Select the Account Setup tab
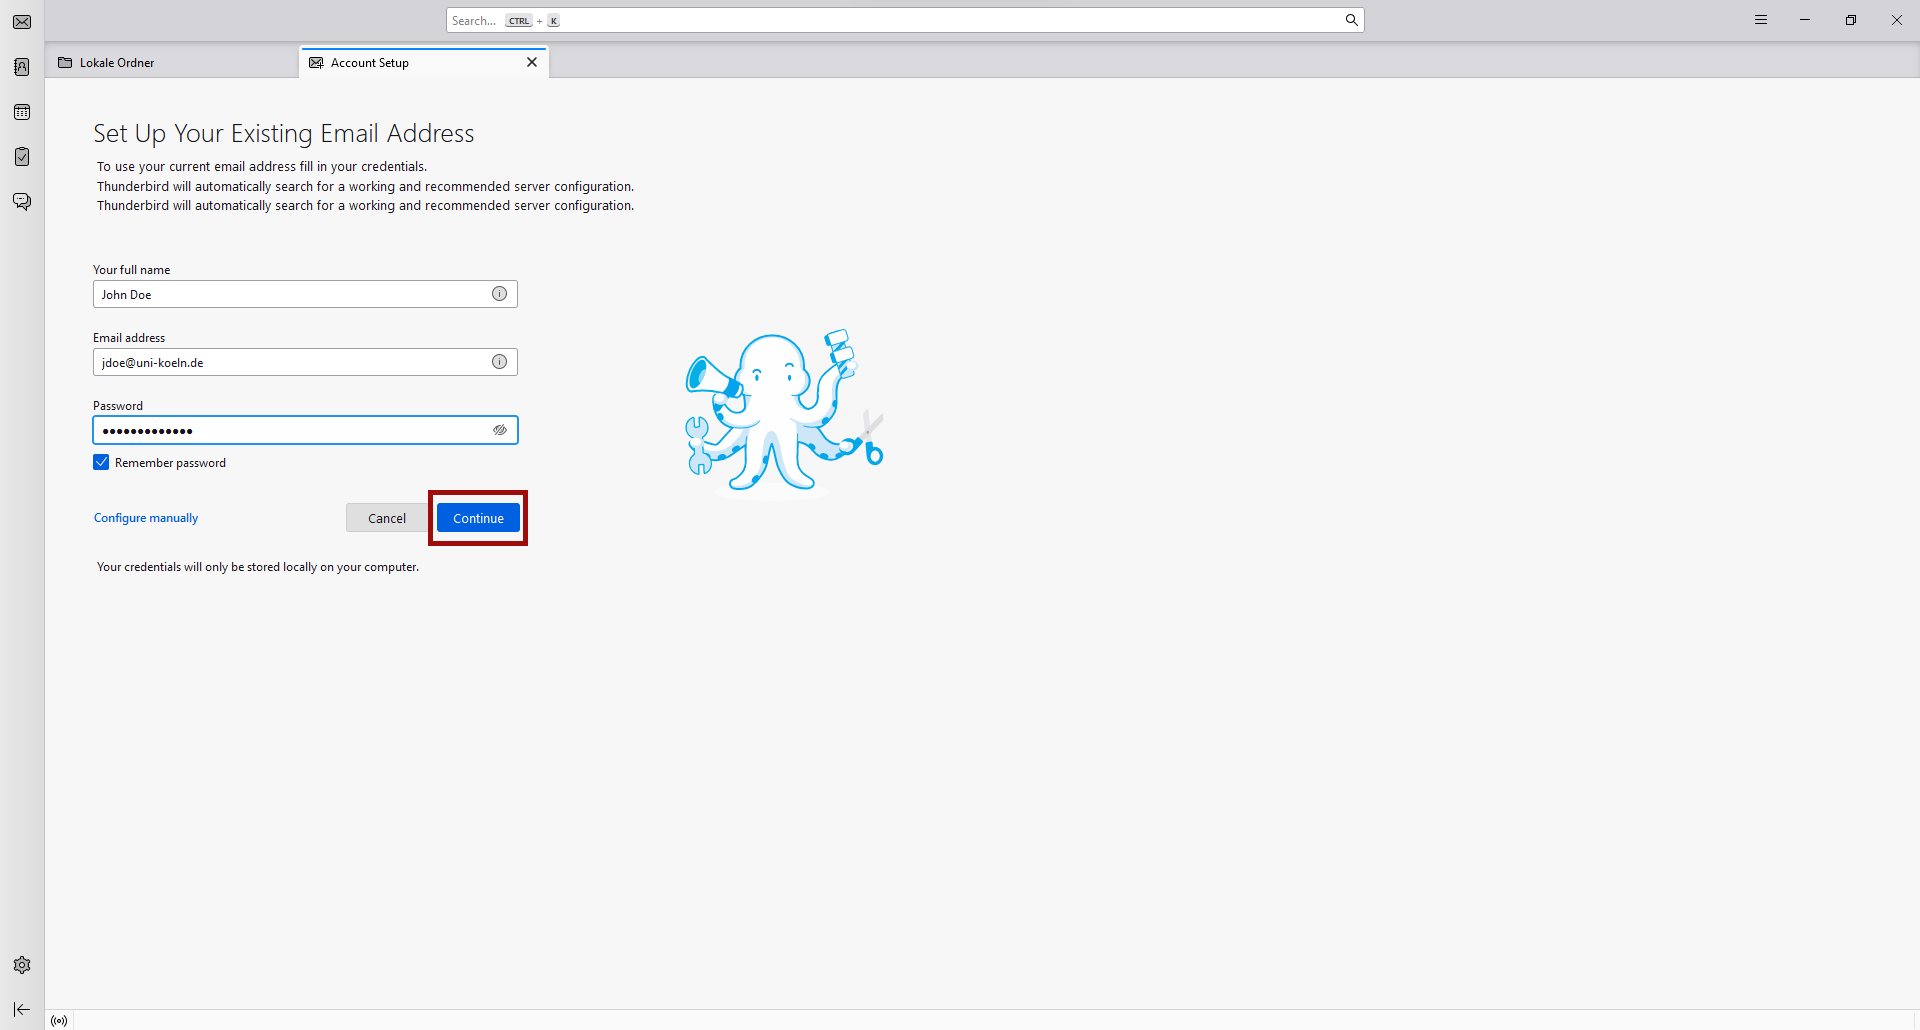This screenshot has width=1920, height=1030. click(424, 62)
